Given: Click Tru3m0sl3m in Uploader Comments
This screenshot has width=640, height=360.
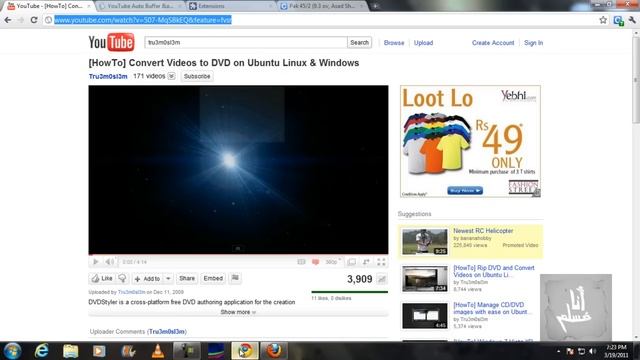Looking at the screenshot, I should pos(167,331).
